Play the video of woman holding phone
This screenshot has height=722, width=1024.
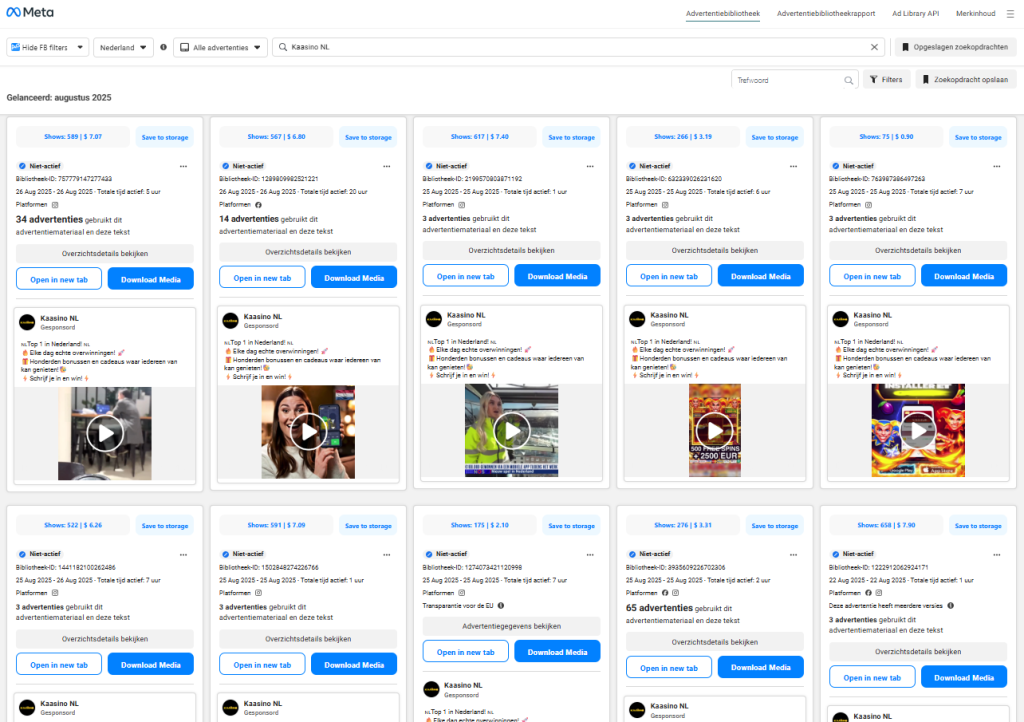click(308, 432)
